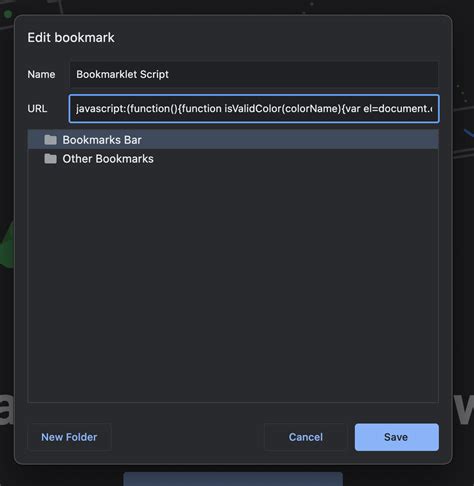The image size is (474, 486).
Task: Focus the Name input field
Action: pos(254,74)
